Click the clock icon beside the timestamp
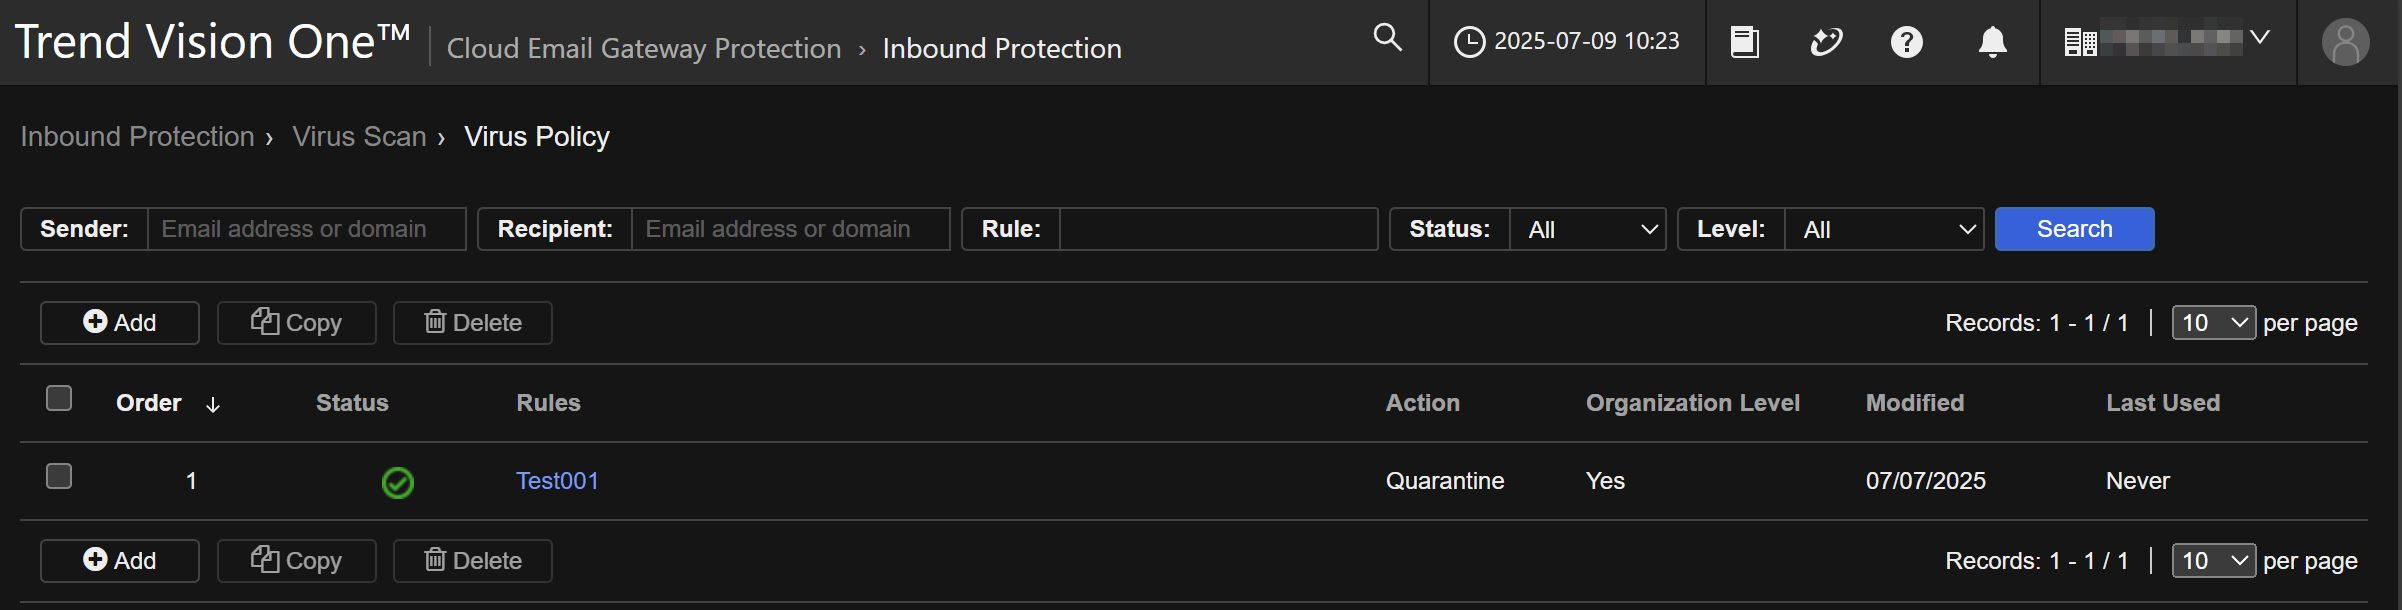This screenshot has height=610, width=2402. coord(1468,42)
